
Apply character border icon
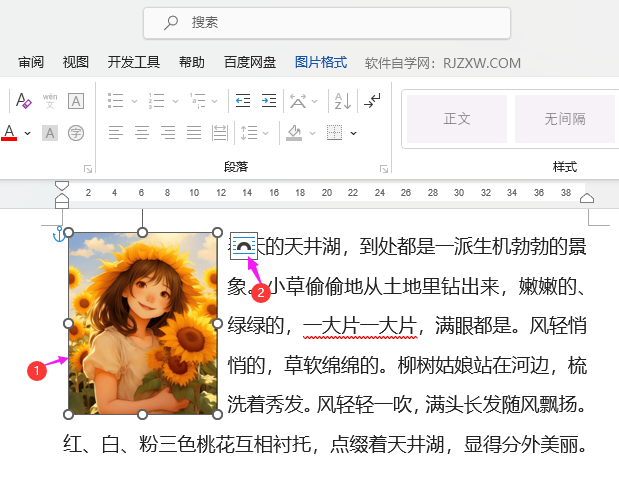click(76, 101)
